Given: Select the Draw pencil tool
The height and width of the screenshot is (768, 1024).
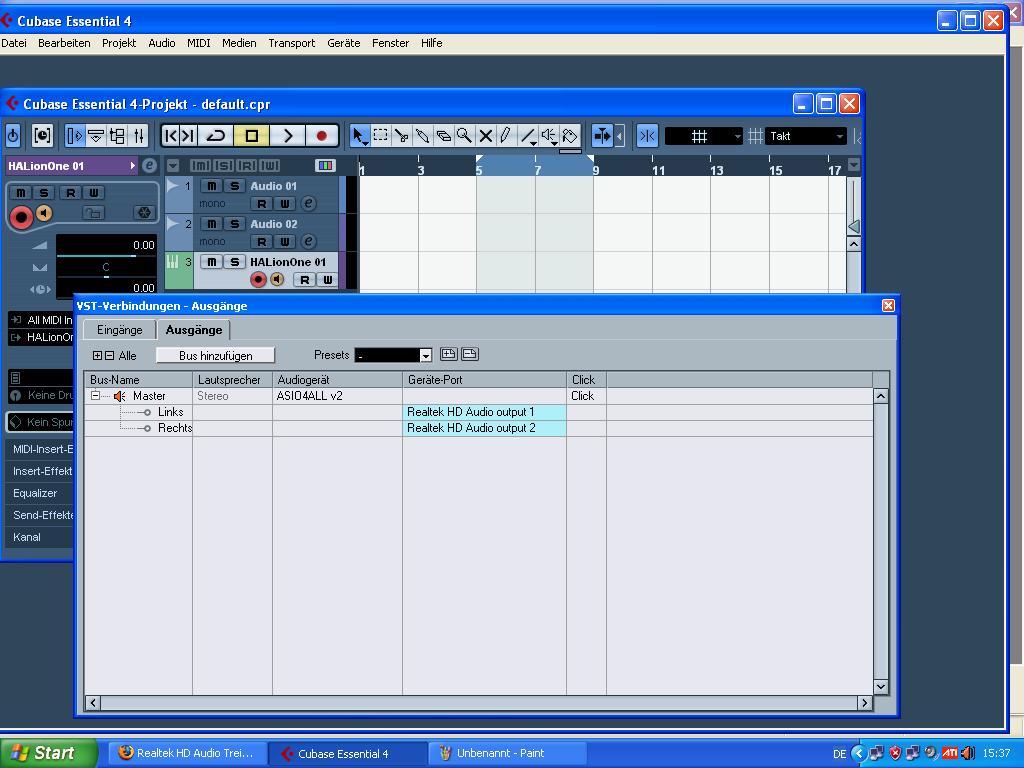Looking at the screenshot, I should [505, 136].
